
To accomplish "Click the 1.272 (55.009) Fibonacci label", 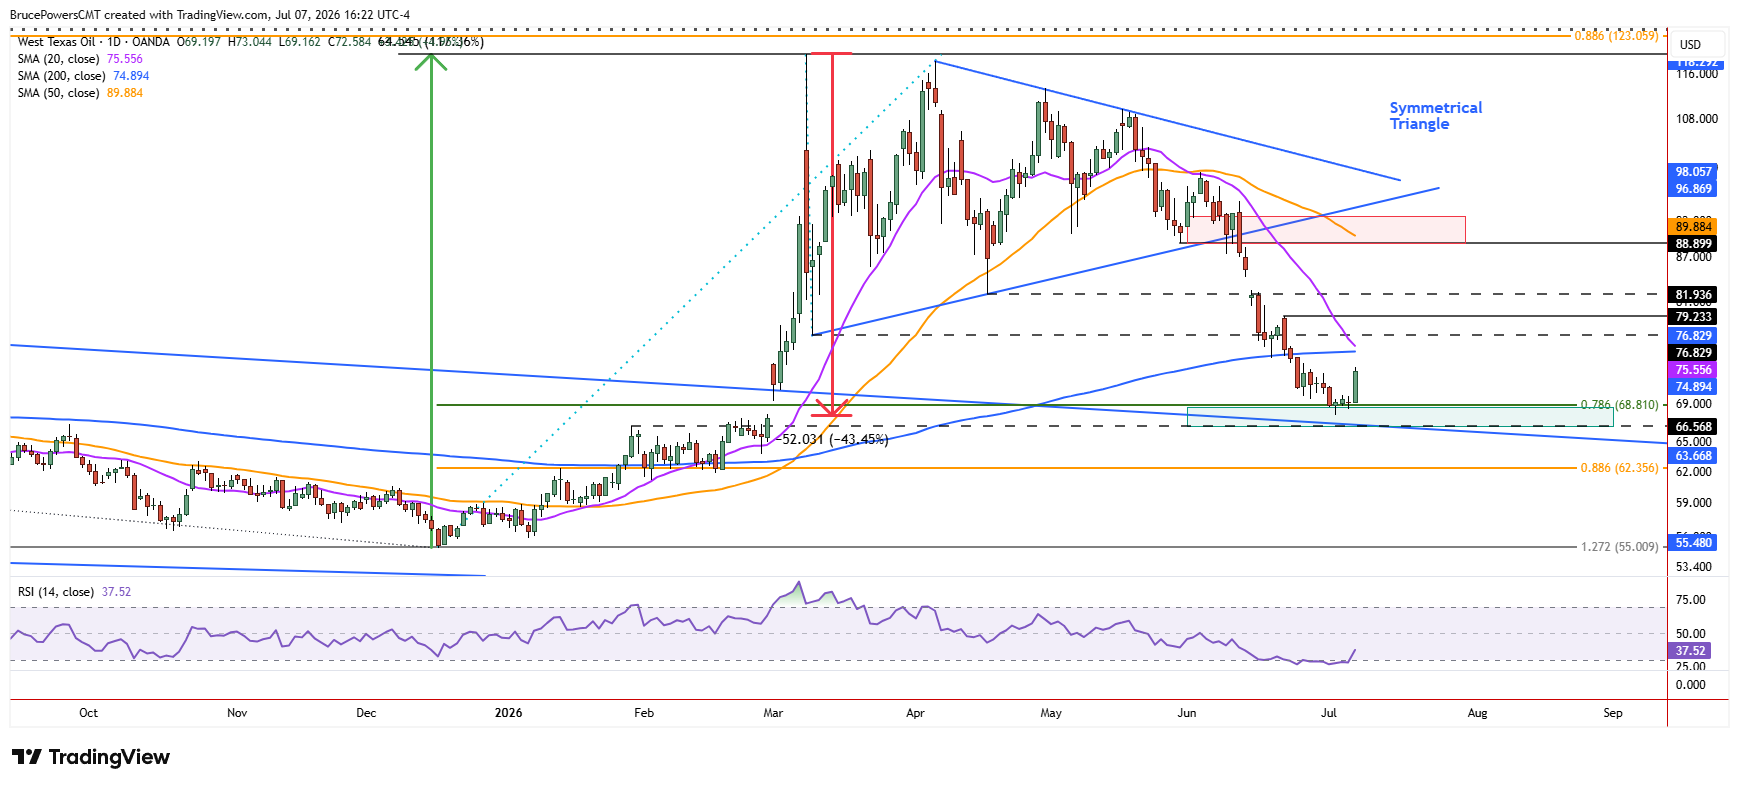I will tap(1619, 547).
